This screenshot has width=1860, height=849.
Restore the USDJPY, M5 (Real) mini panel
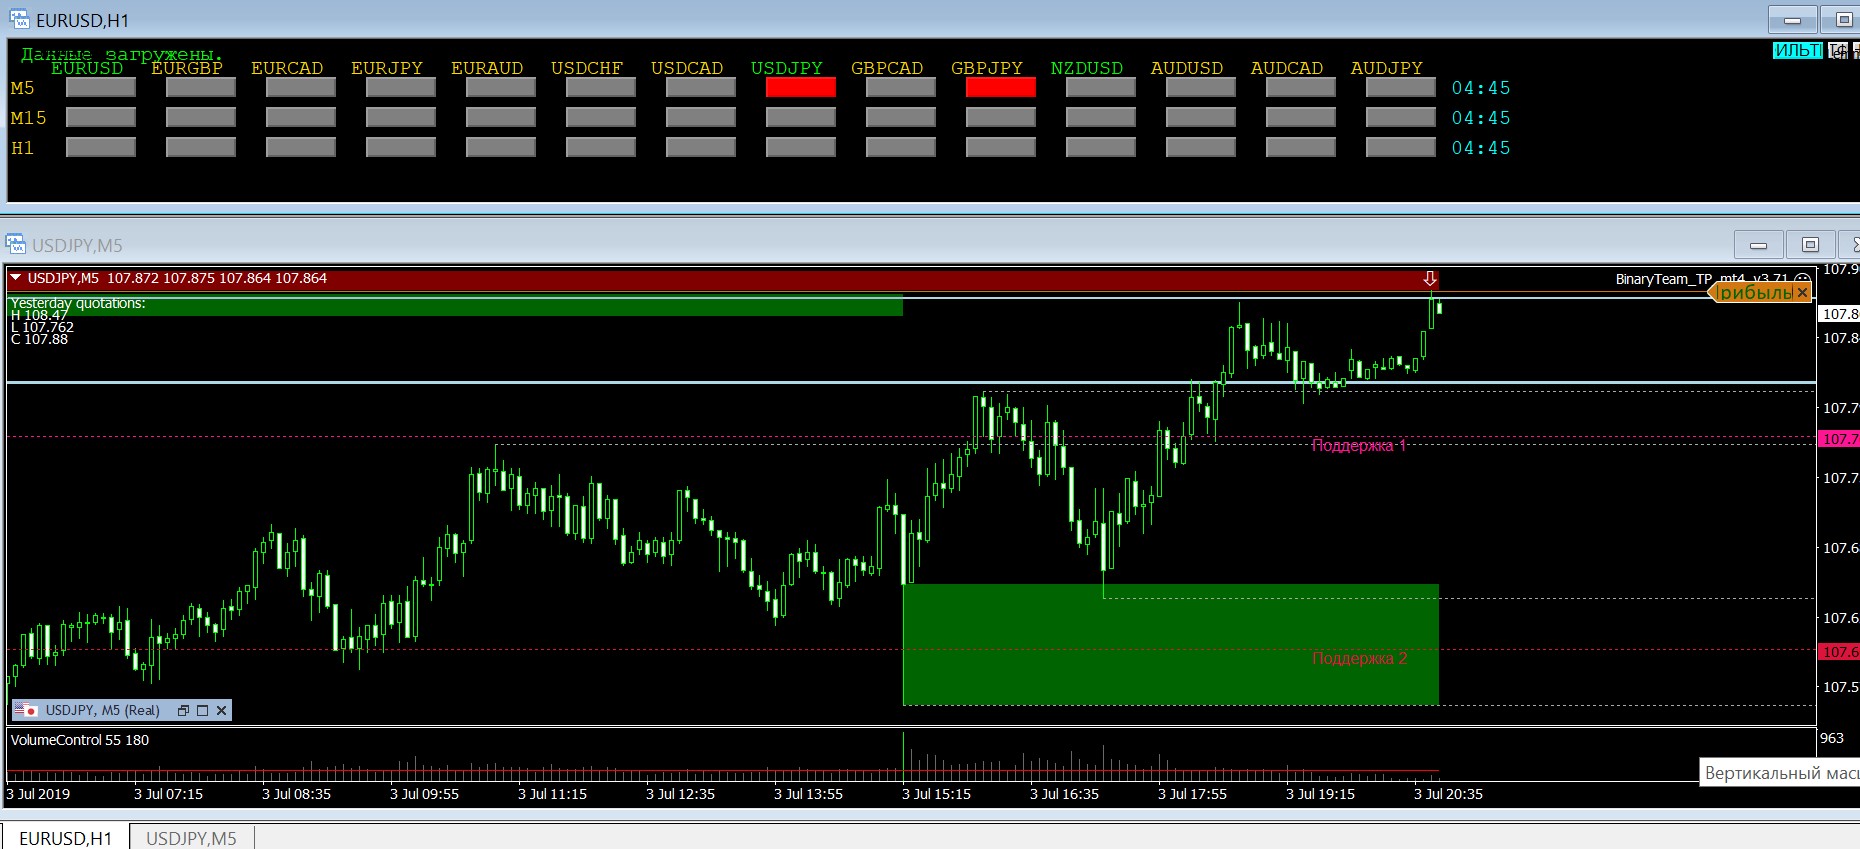click(x=183, y=710)
